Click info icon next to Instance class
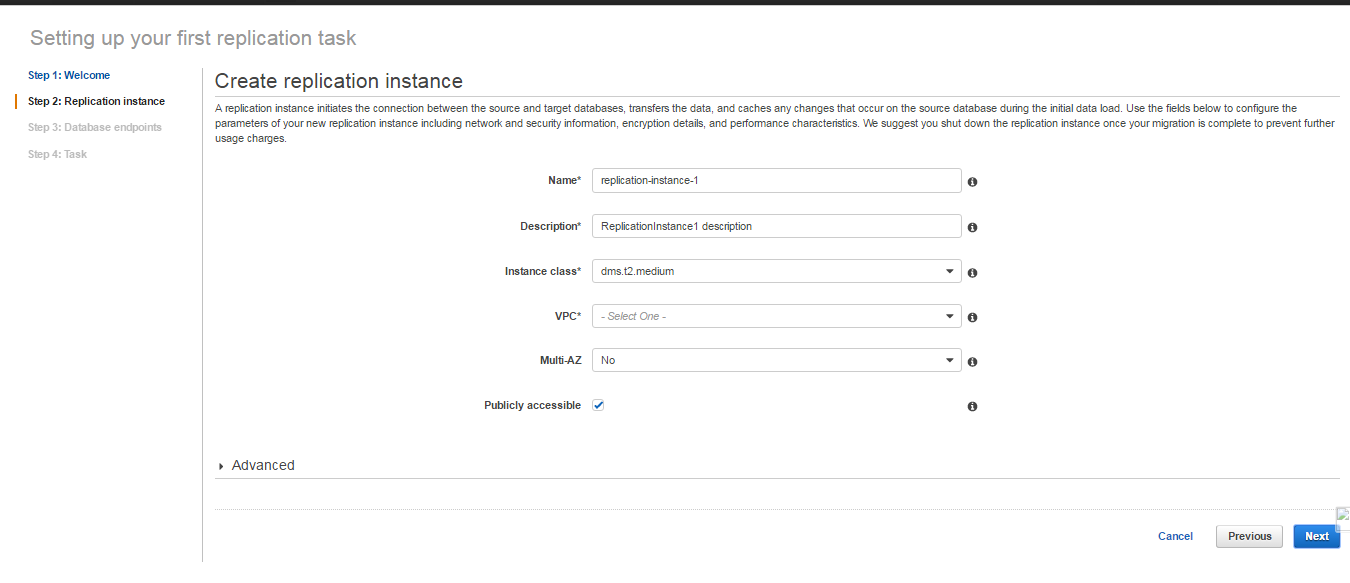1350x583 pixels. coord(972,272)
